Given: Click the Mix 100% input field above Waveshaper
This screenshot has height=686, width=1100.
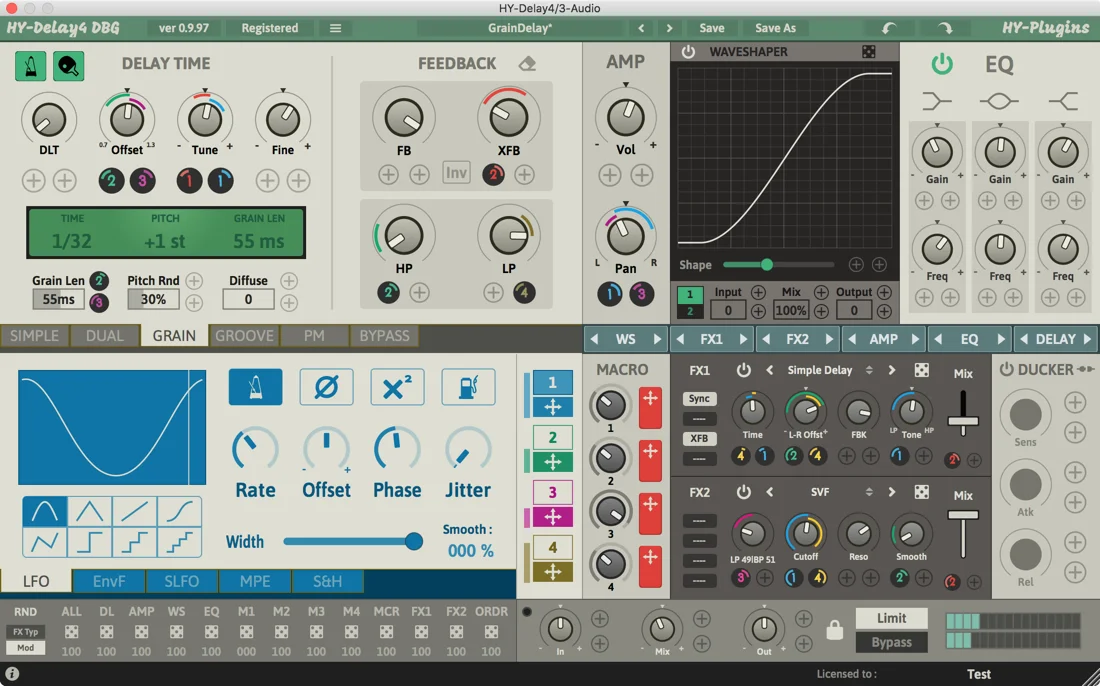Looking at the screenshot, I should pyautogui.click(x=791, y=310).
